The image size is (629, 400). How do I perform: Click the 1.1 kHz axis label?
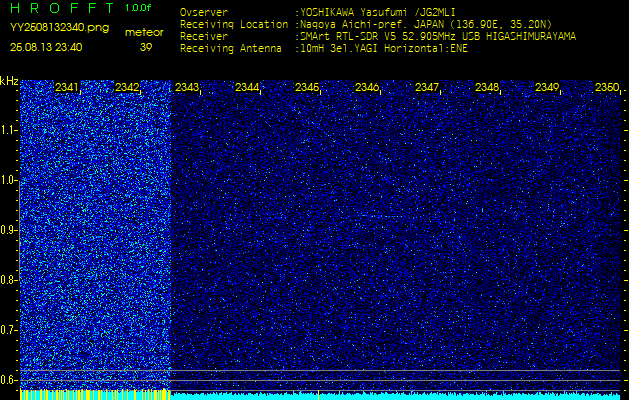8,130
